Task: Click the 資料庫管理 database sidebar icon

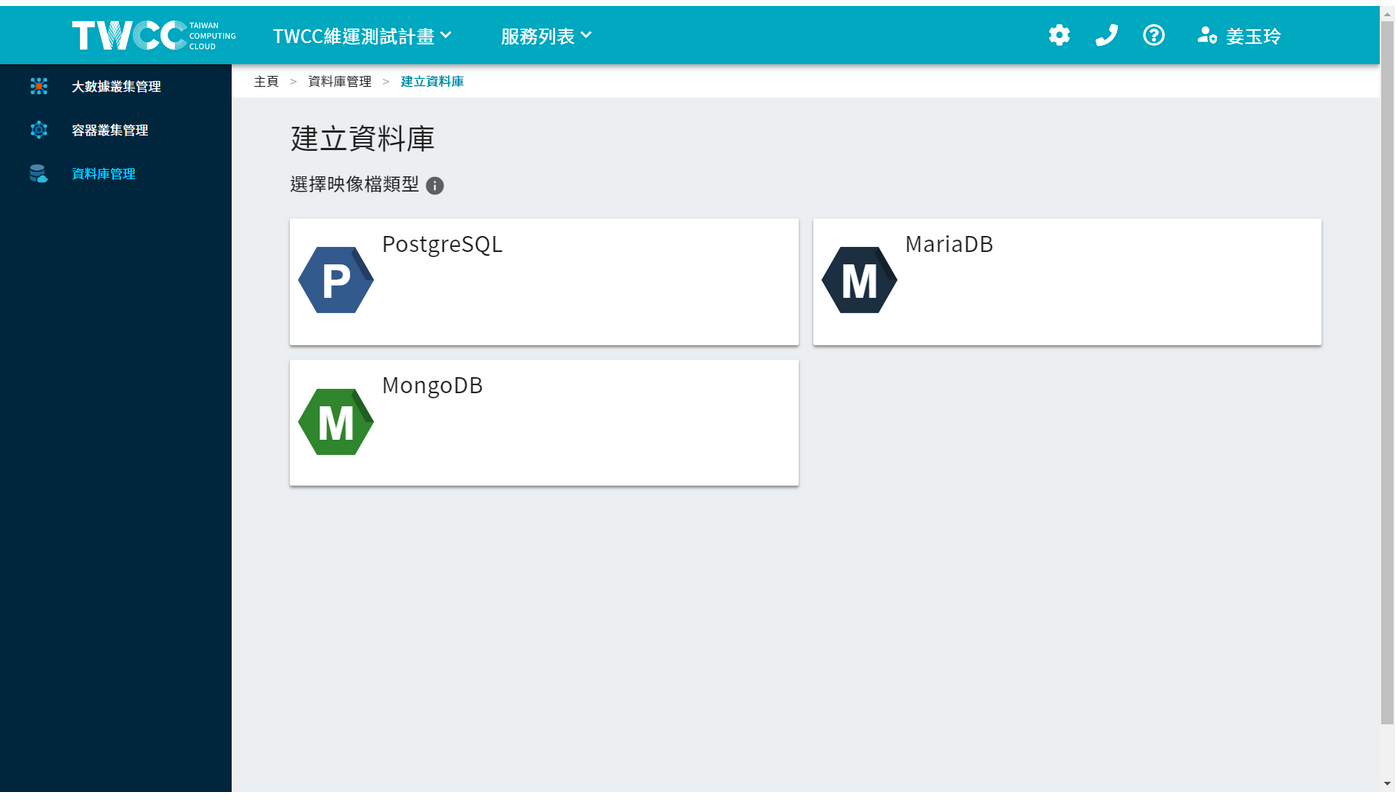Action: [39, 174]
